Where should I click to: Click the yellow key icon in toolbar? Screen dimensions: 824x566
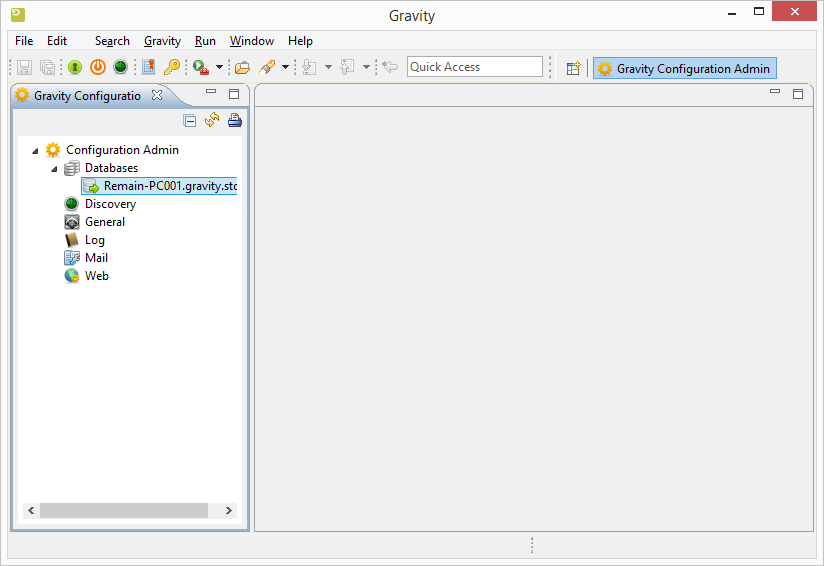tap(172, 67)
